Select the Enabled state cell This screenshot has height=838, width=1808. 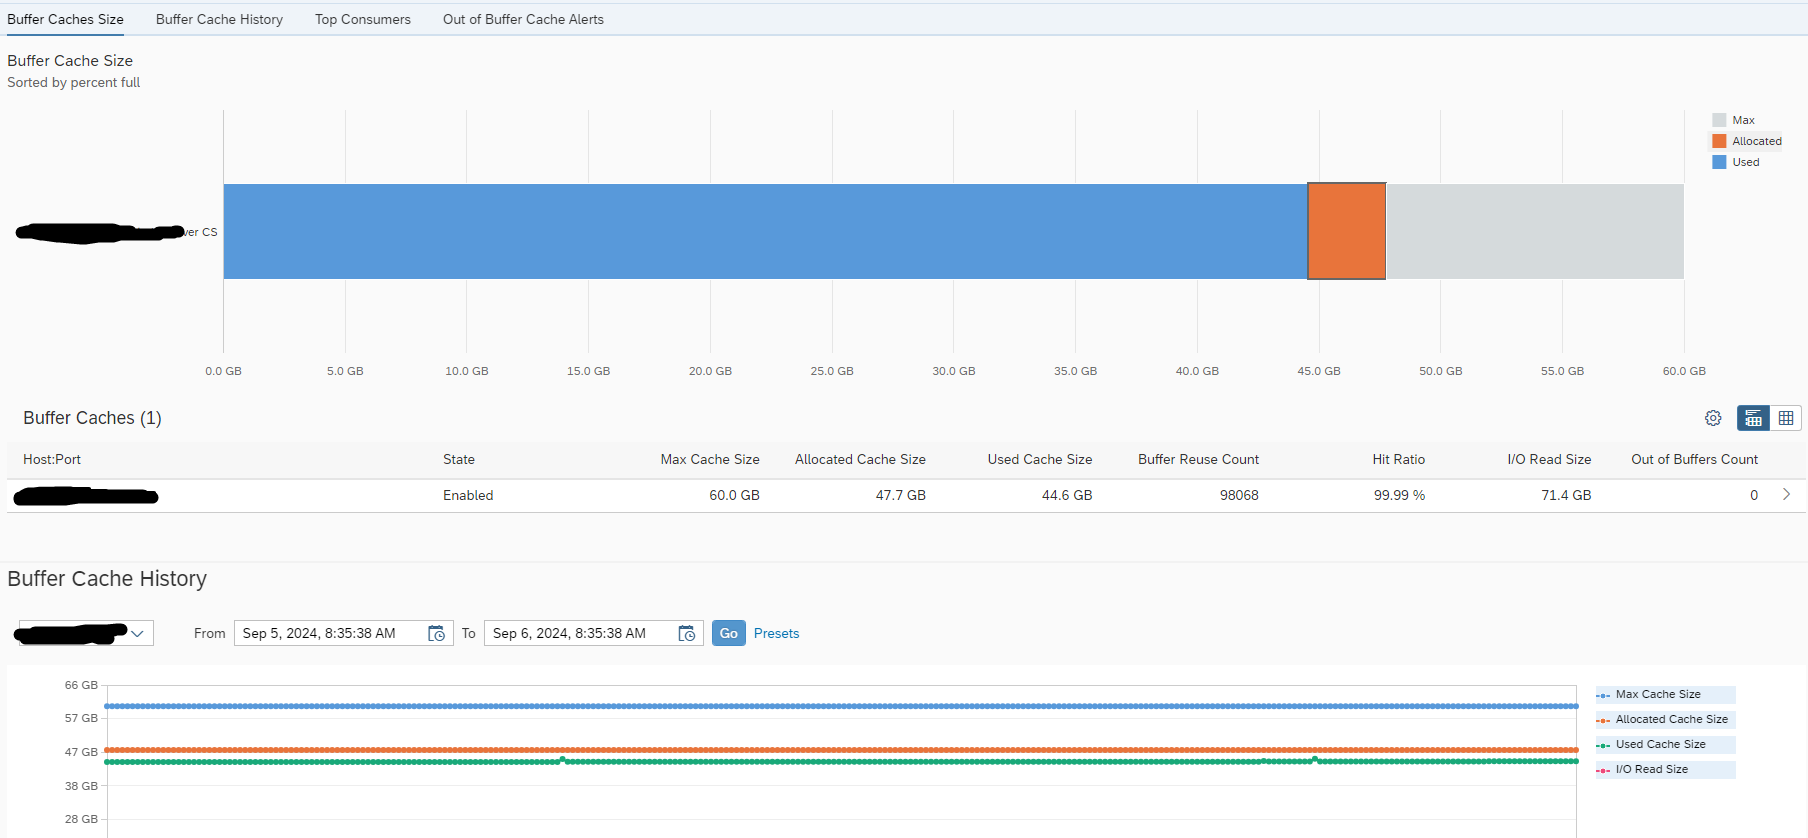tap(468, 495)
